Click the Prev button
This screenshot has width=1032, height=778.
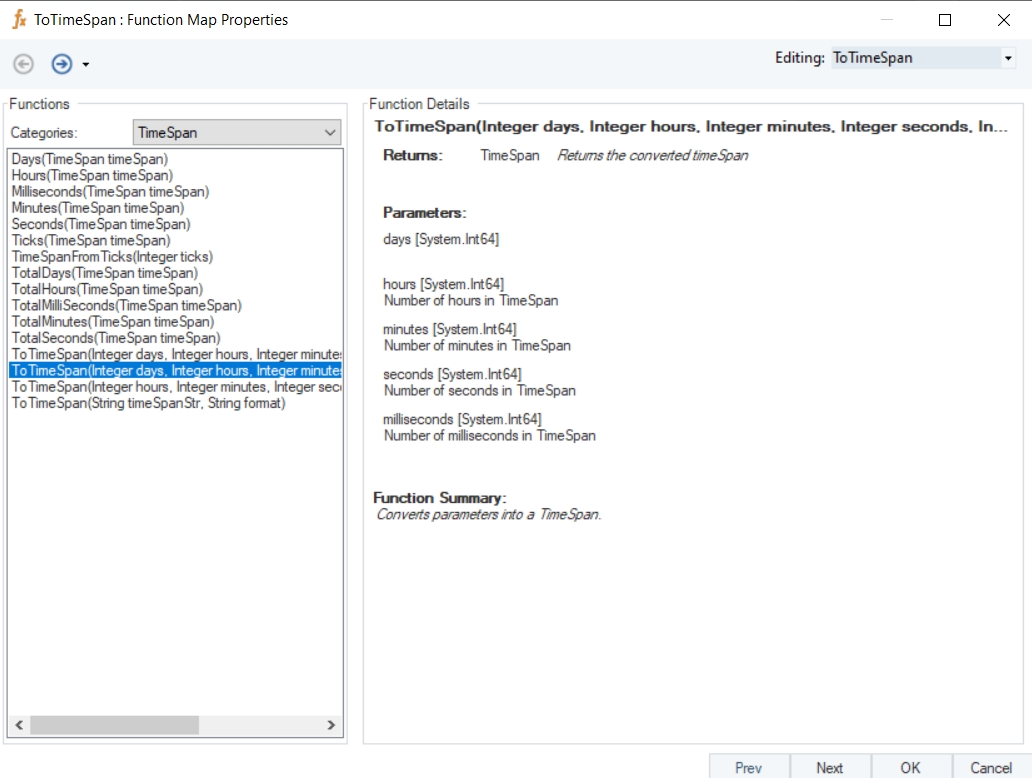click(x=748, y=767)
